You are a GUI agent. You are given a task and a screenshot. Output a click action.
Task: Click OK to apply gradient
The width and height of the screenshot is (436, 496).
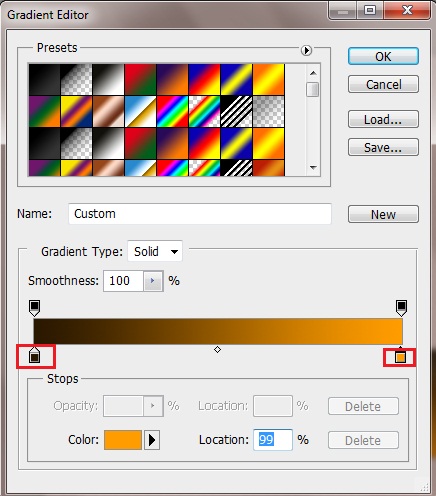[x=383, y=56]
